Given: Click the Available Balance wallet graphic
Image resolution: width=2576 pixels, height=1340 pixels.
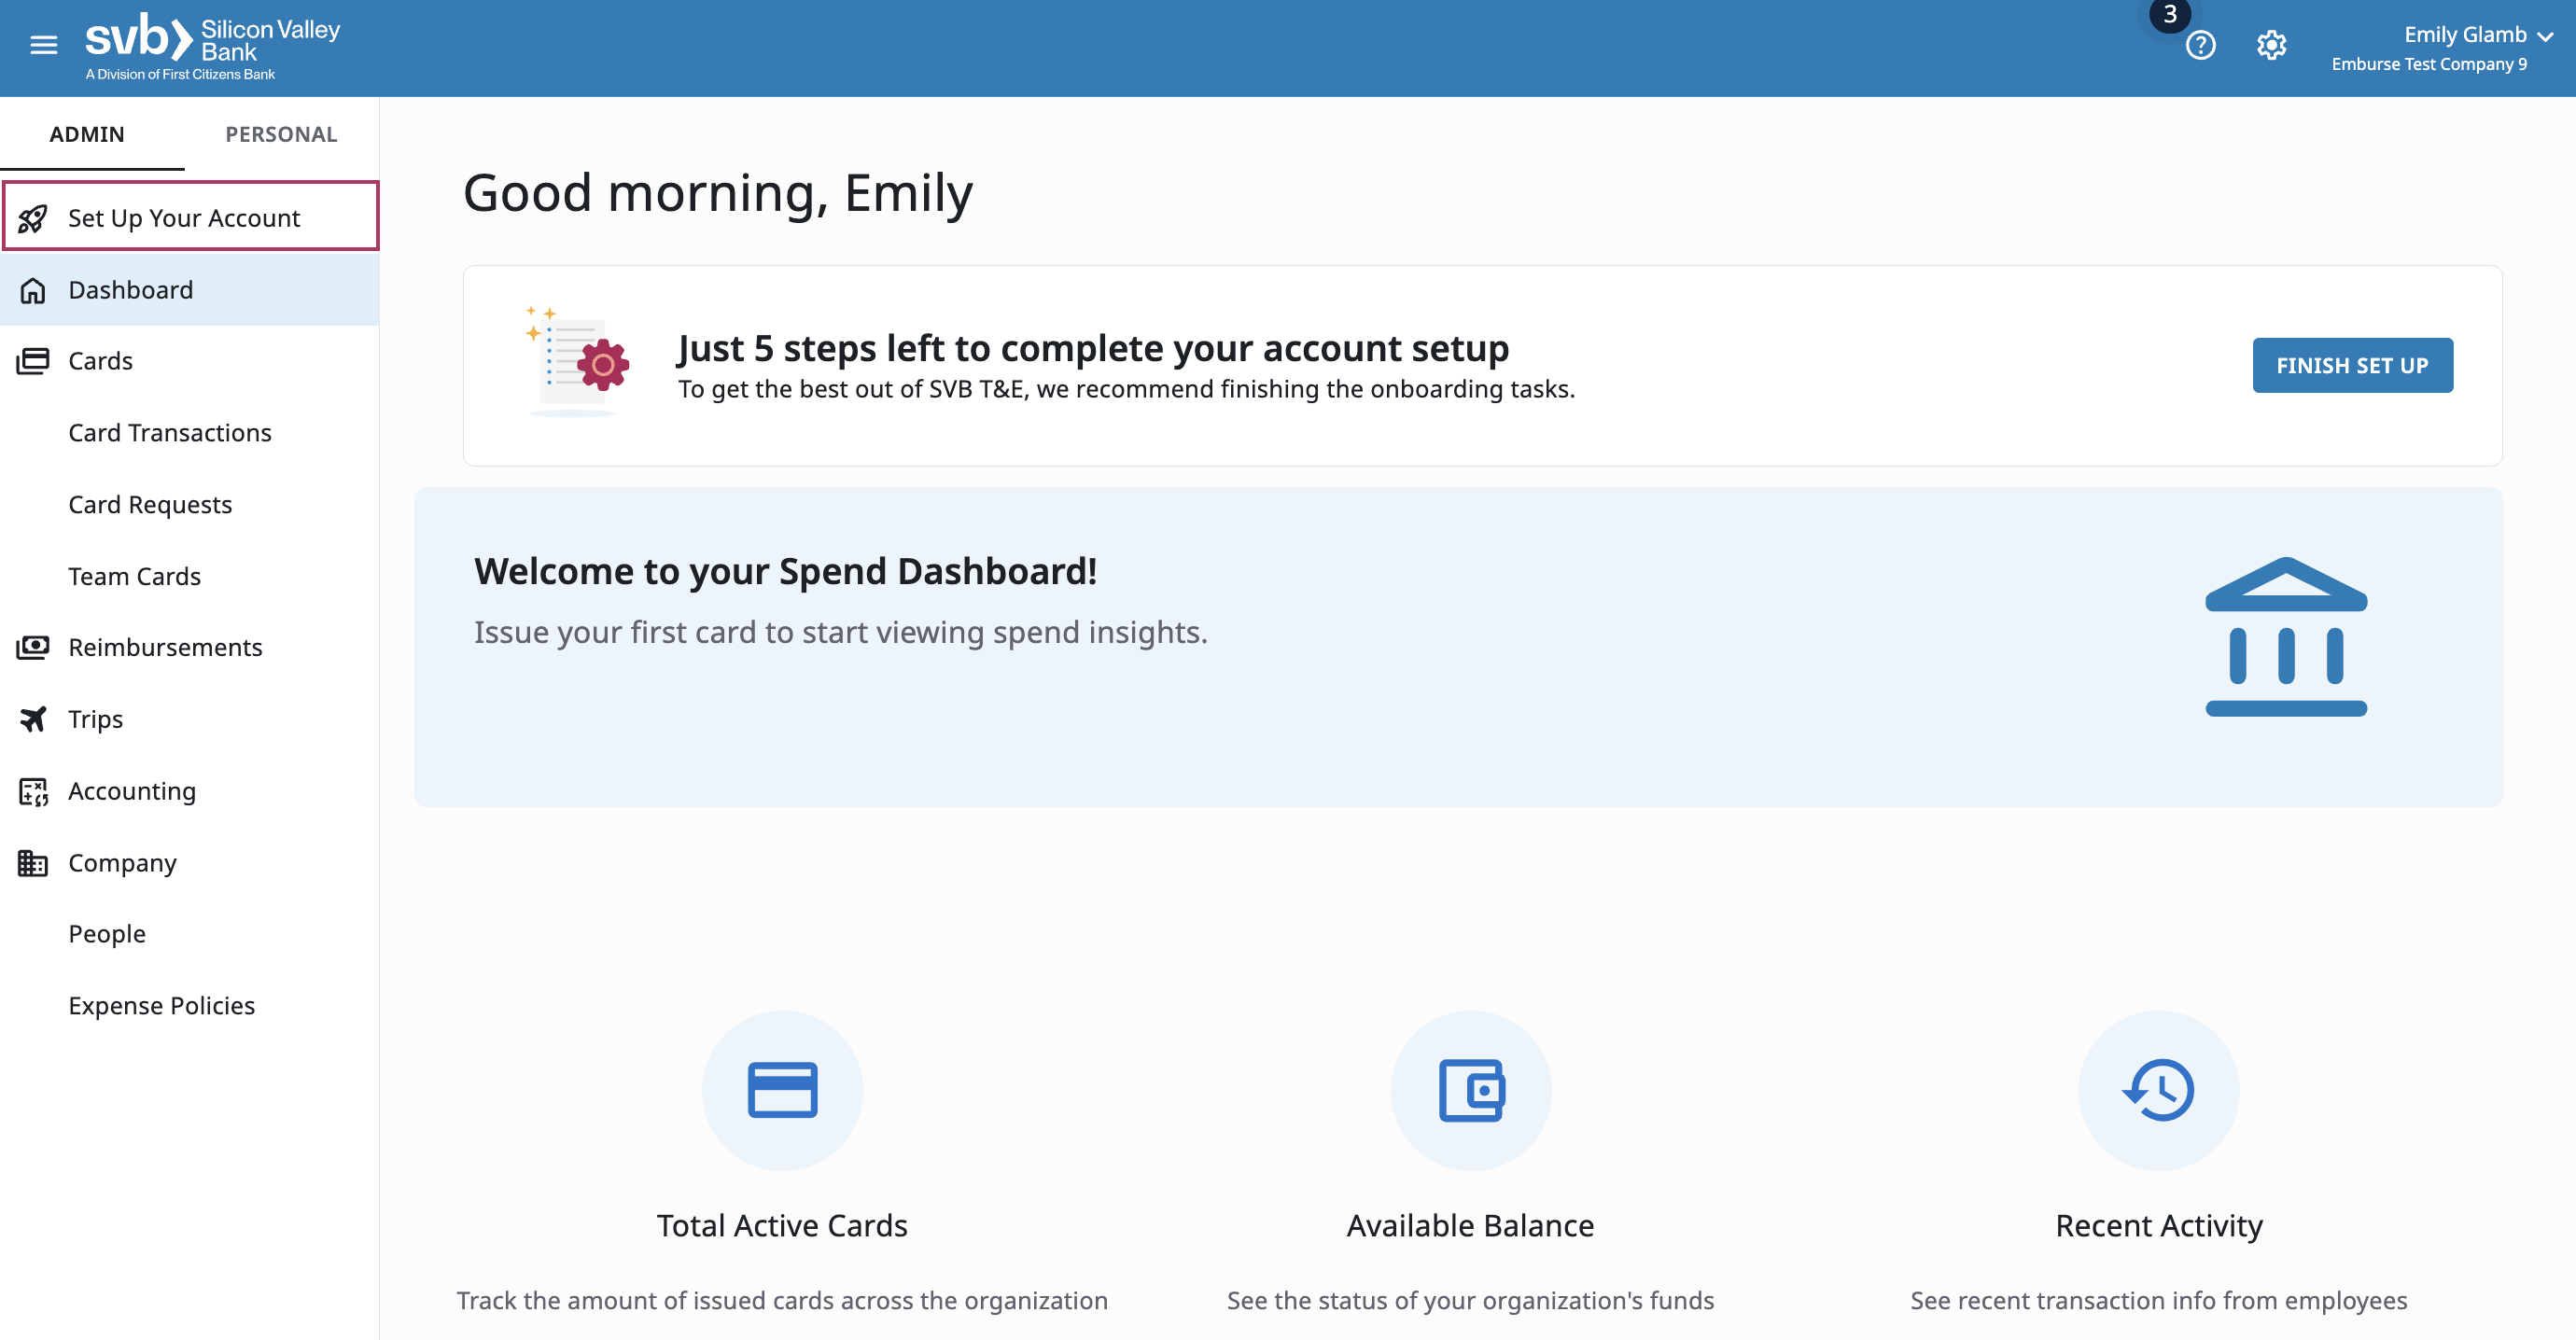Looking at the screenshot, I should [1470, 1090].
